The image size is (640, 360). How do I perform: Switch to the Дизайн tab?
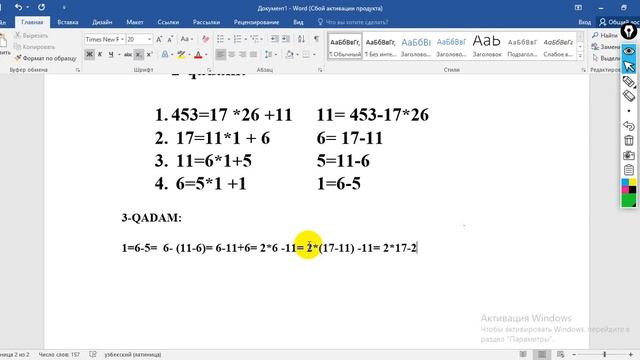[102, 22]
